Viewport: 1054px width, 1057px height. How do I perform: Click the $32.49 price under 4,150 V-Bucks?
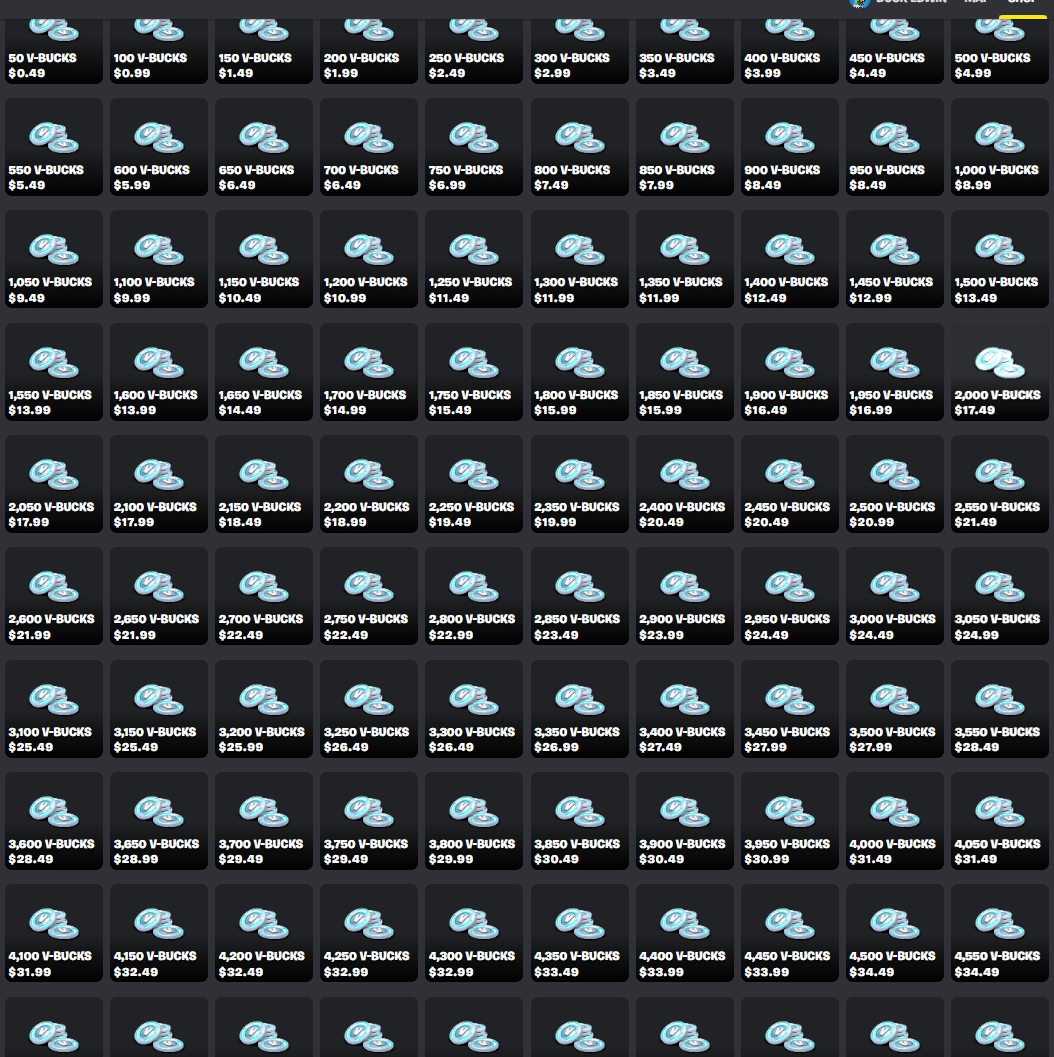(x=135, y=972)
